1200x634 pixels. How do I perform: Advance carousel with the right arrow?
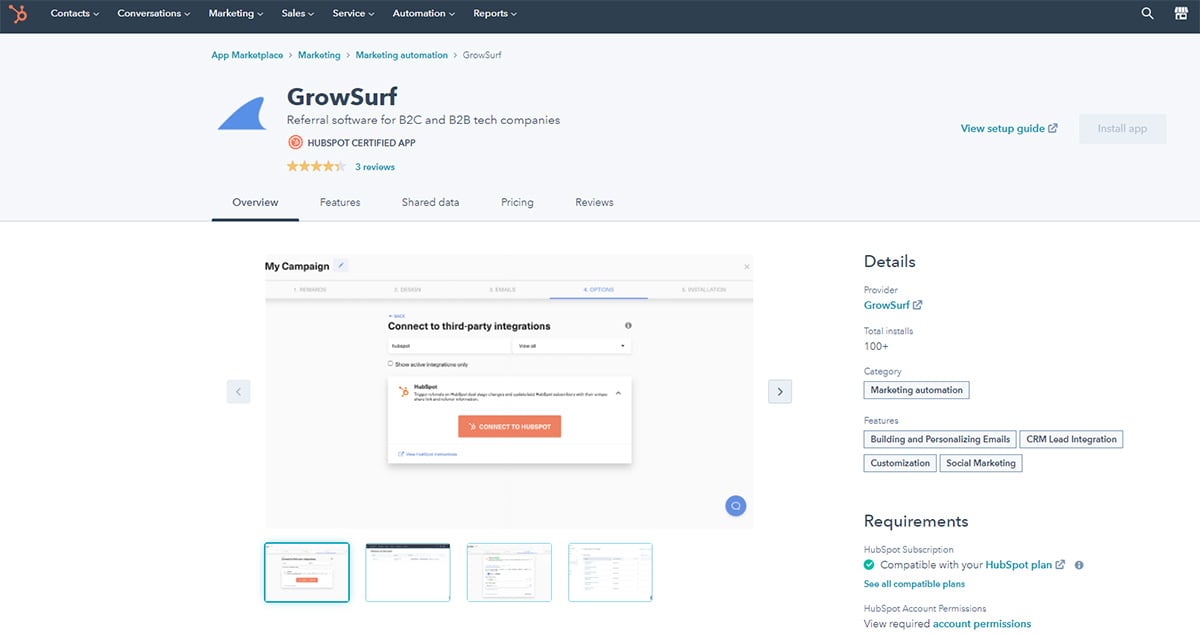[780, 391]
